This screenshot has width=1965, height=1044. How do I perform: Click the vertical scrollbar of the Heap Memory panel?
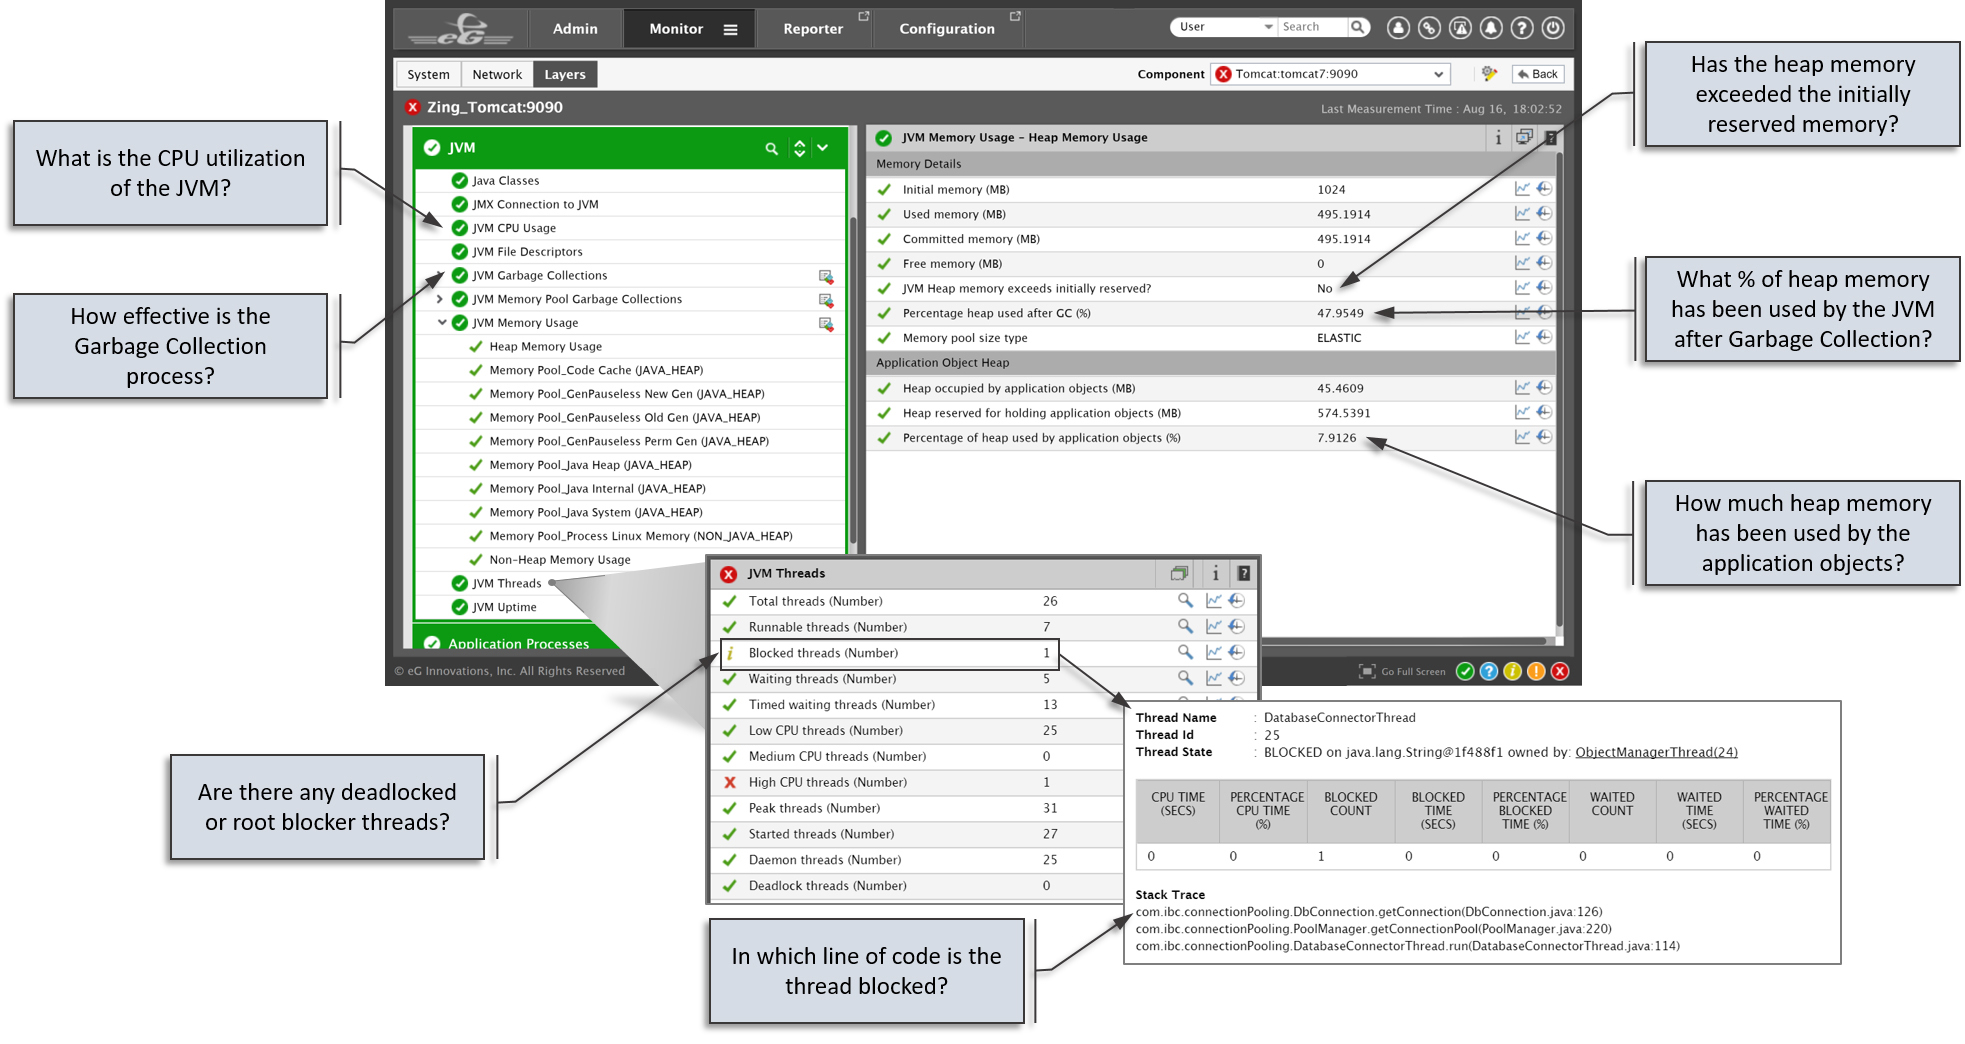(1559, 390)
